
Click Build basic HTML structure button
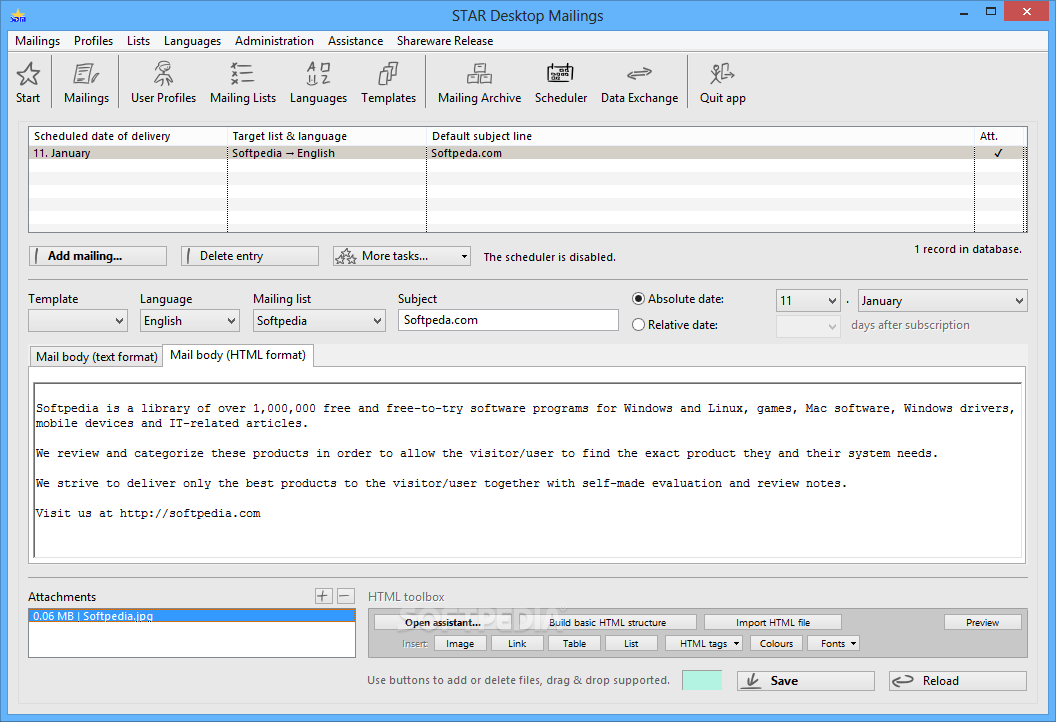(607, 622)
